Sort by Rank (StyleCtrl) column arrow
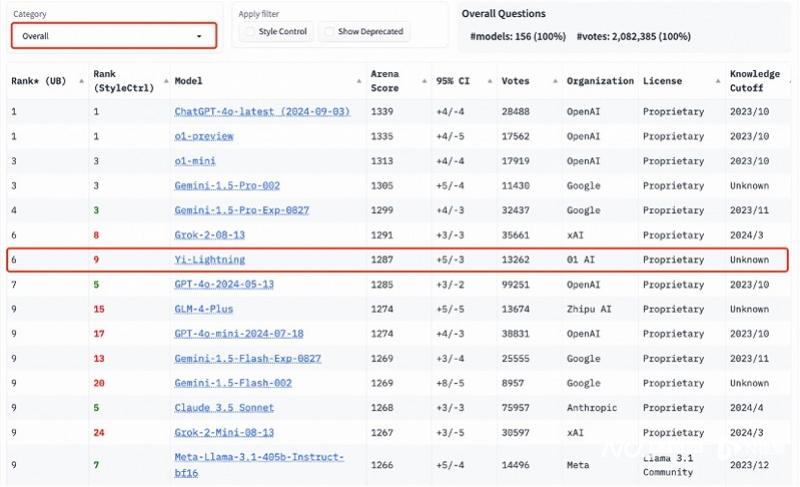 point(166,81)
